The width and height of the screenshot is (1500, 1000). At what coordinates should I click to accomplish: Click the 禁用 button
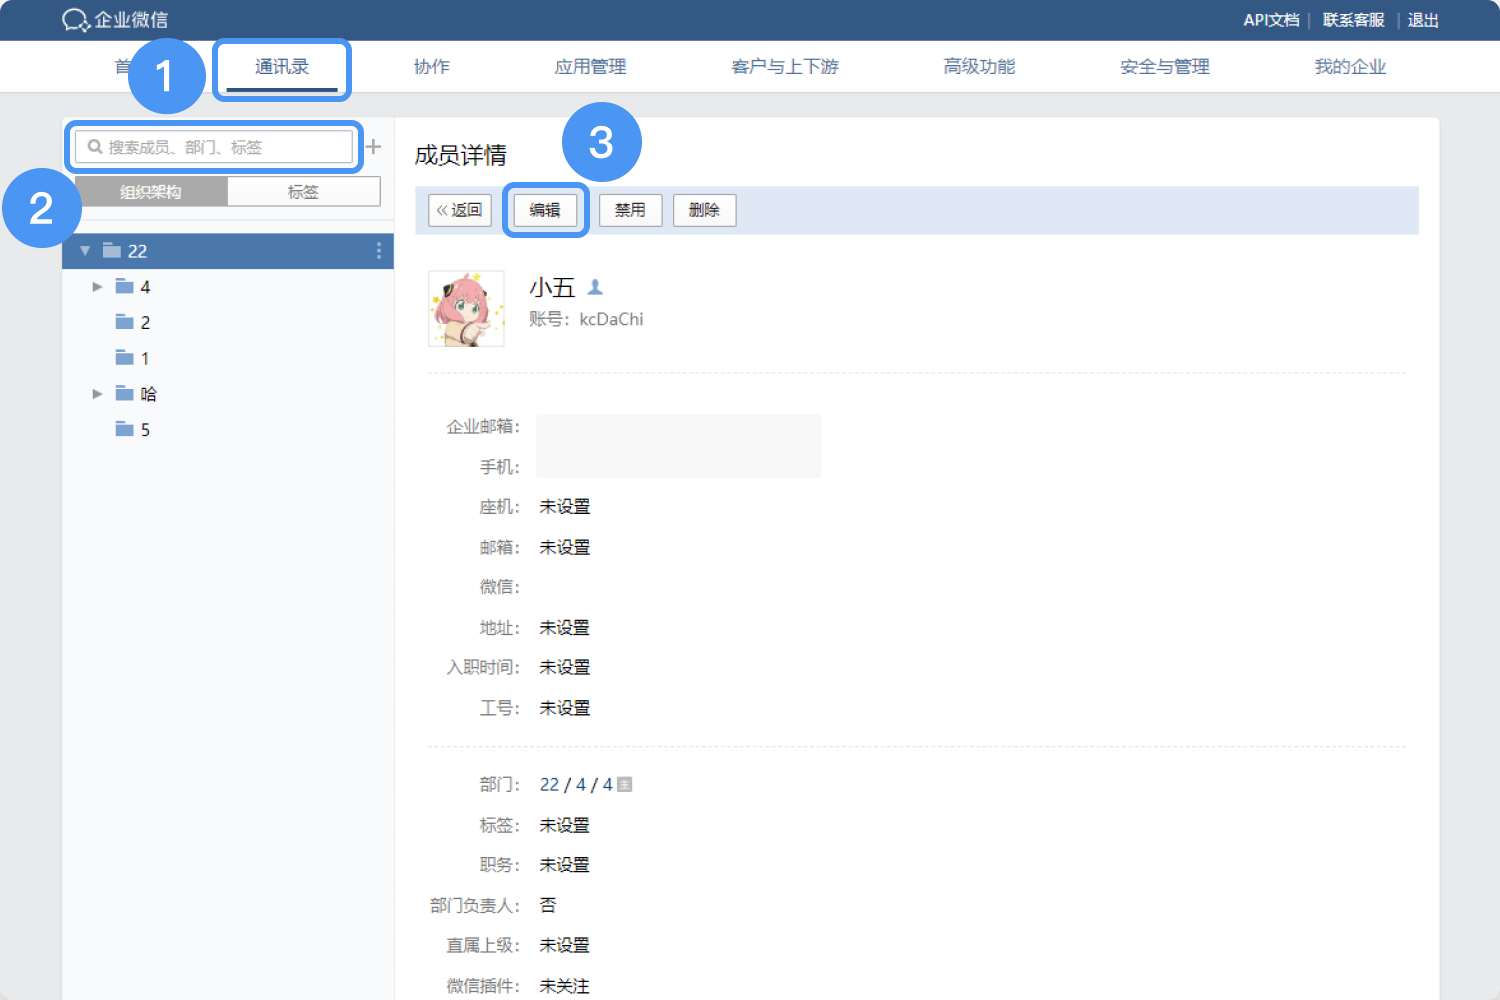pos(630,210)
